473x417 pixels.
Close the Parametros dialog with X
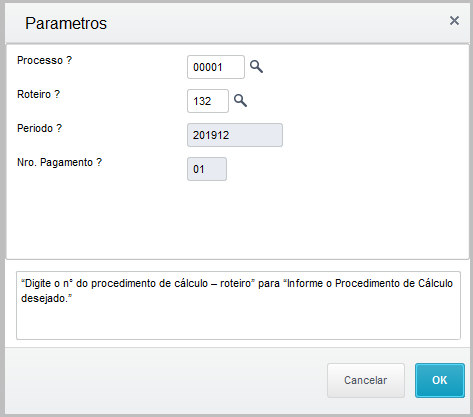pyautogui.click(x=454, y=21)
